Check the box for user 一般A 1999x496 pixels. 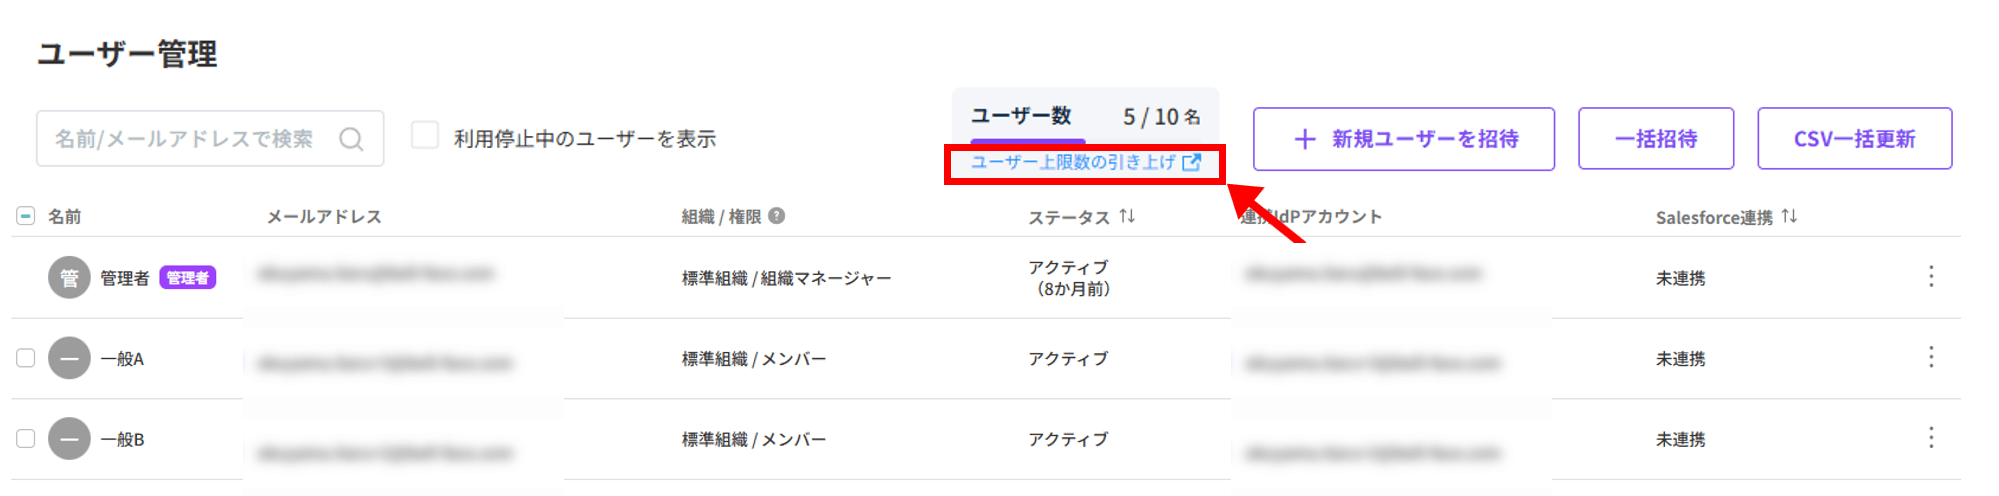(x=26, y=358)
